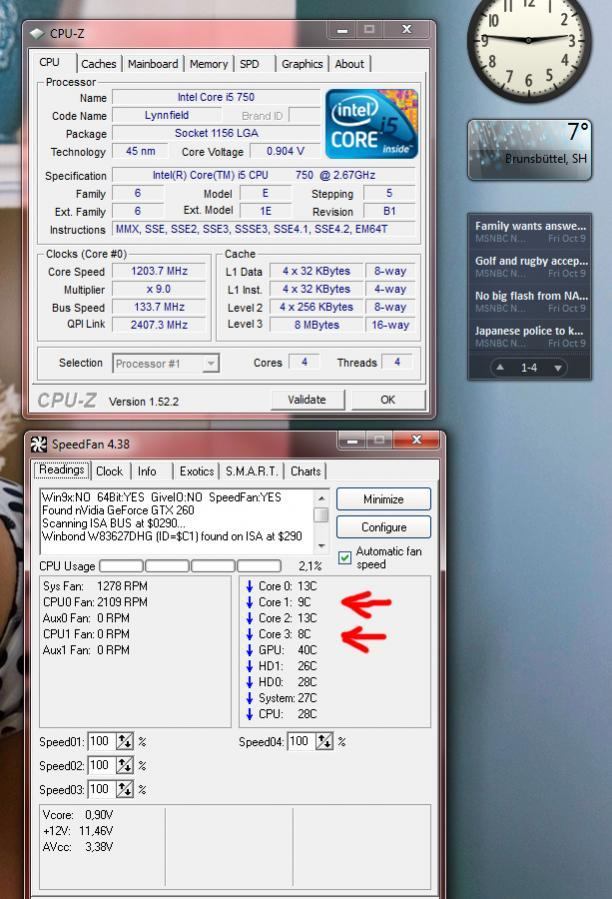
Task: Open the Brunsbüttel weather gadget
Action: 529,150
